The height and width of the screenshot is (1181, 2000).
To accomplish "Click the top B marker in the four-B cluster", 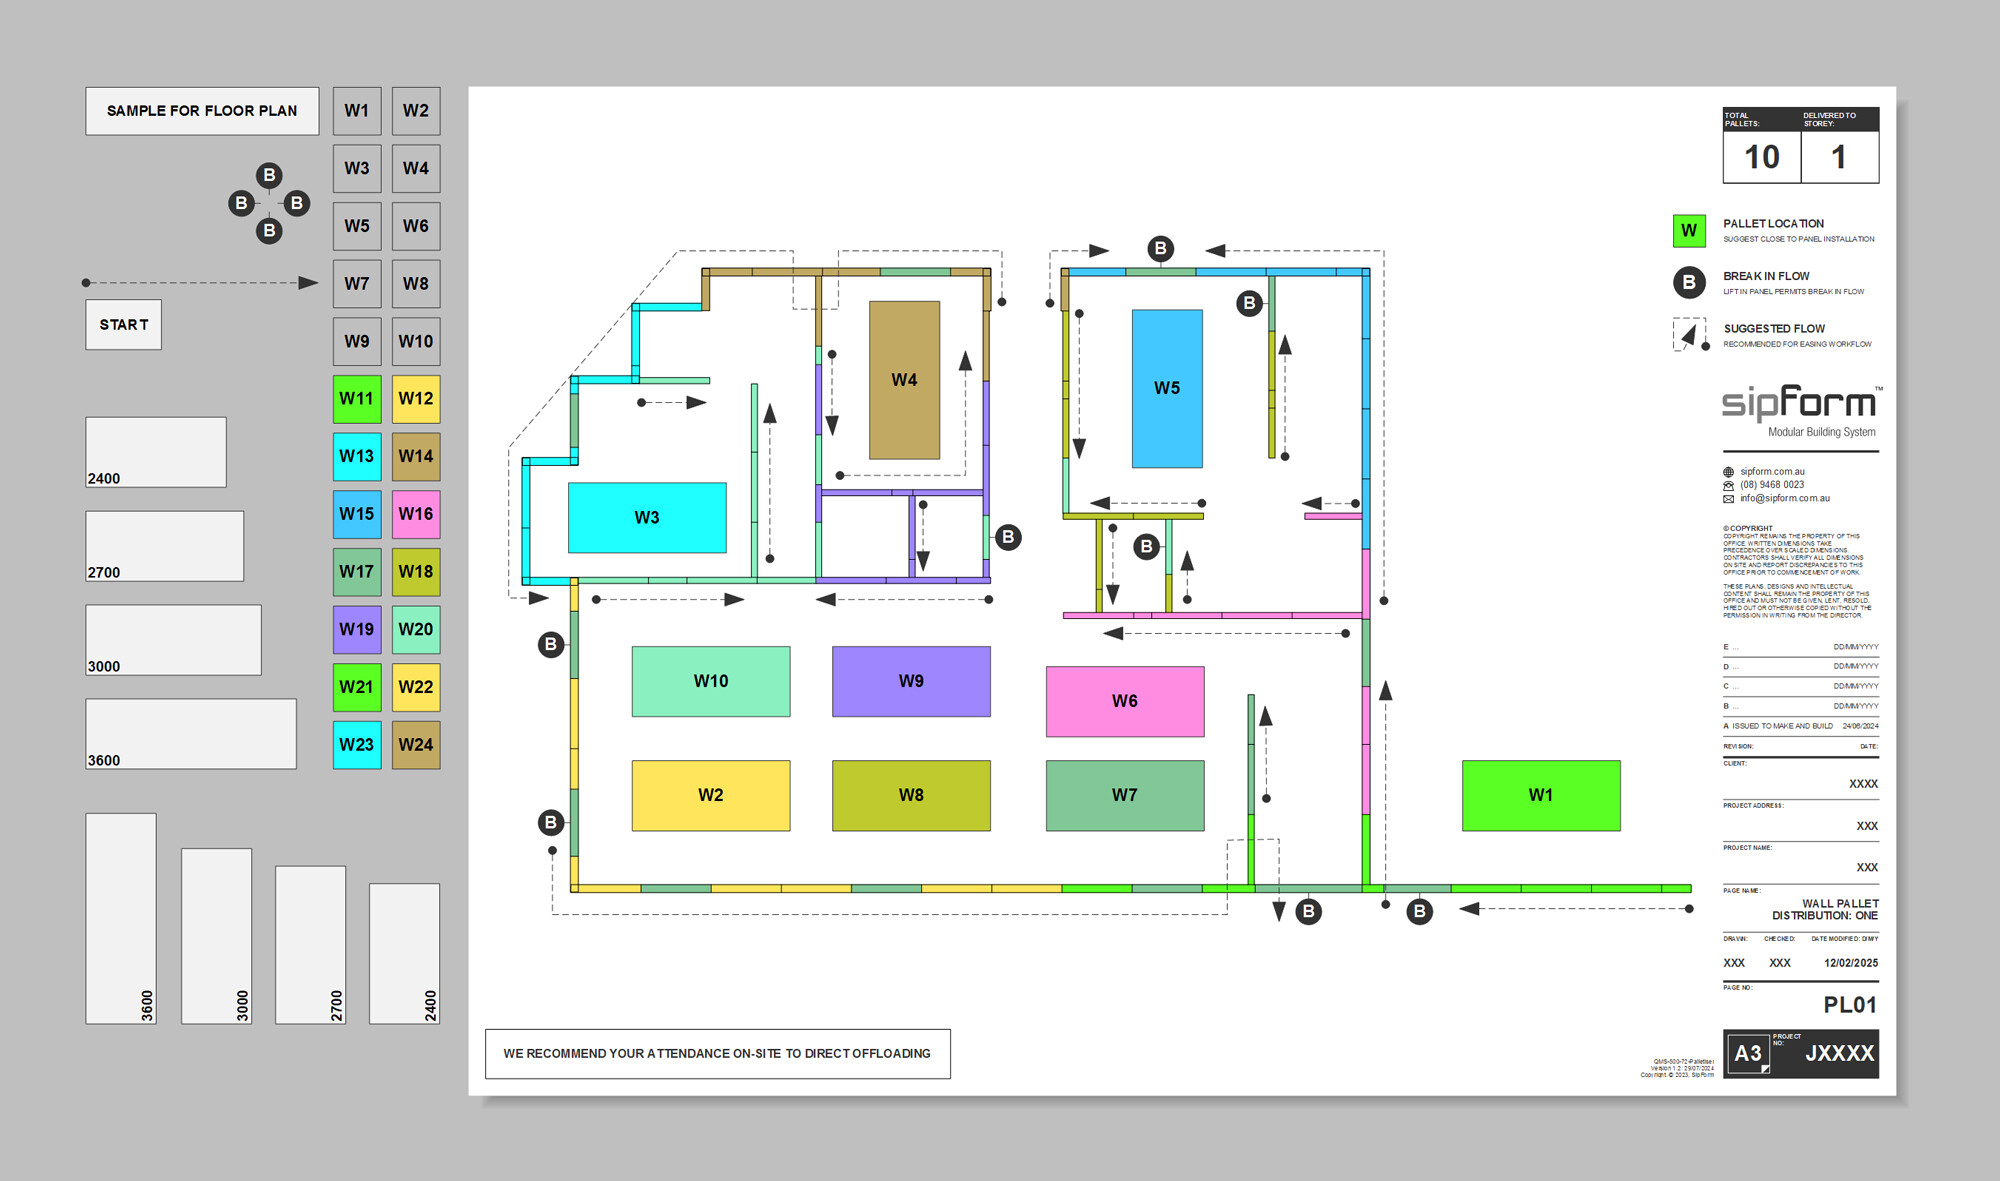I will point(269,175).
